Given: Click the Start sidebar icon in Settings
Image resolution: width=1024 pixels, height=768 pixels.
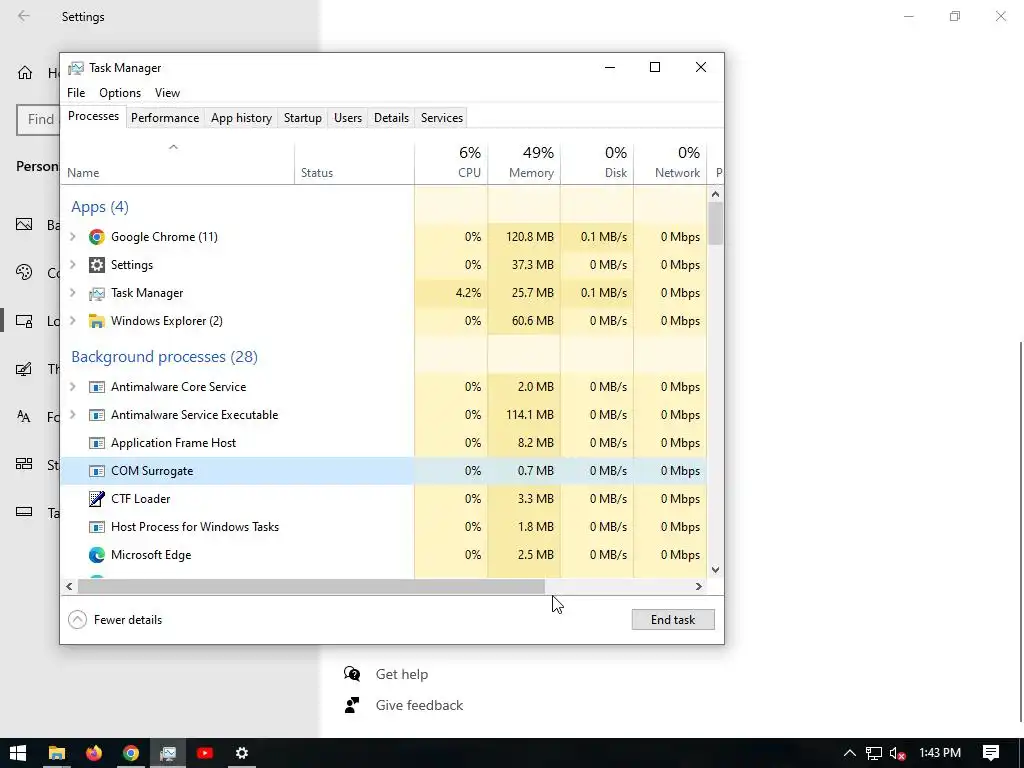Looking at the screenshot, I should pos(24,464).
